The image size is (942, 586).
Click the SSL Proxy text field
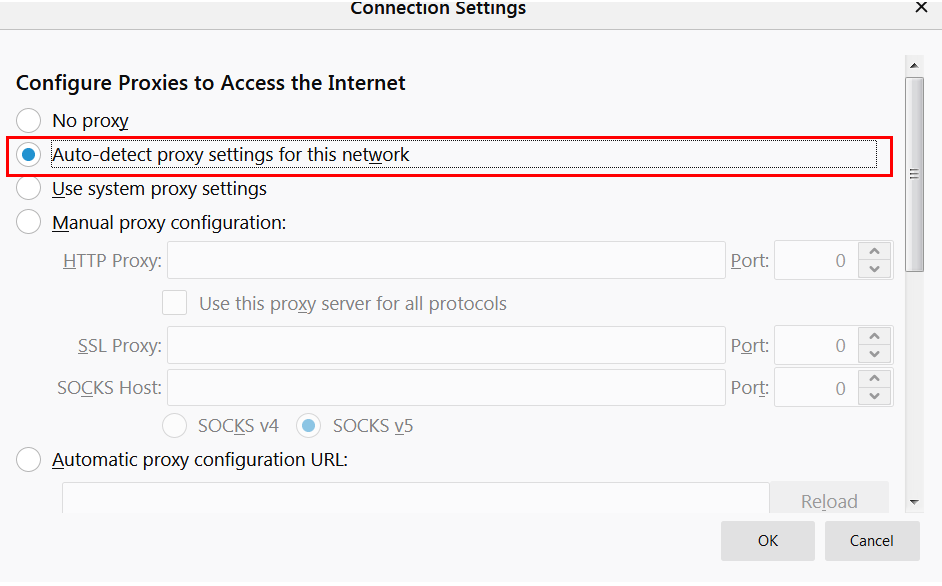coord(445,345)
